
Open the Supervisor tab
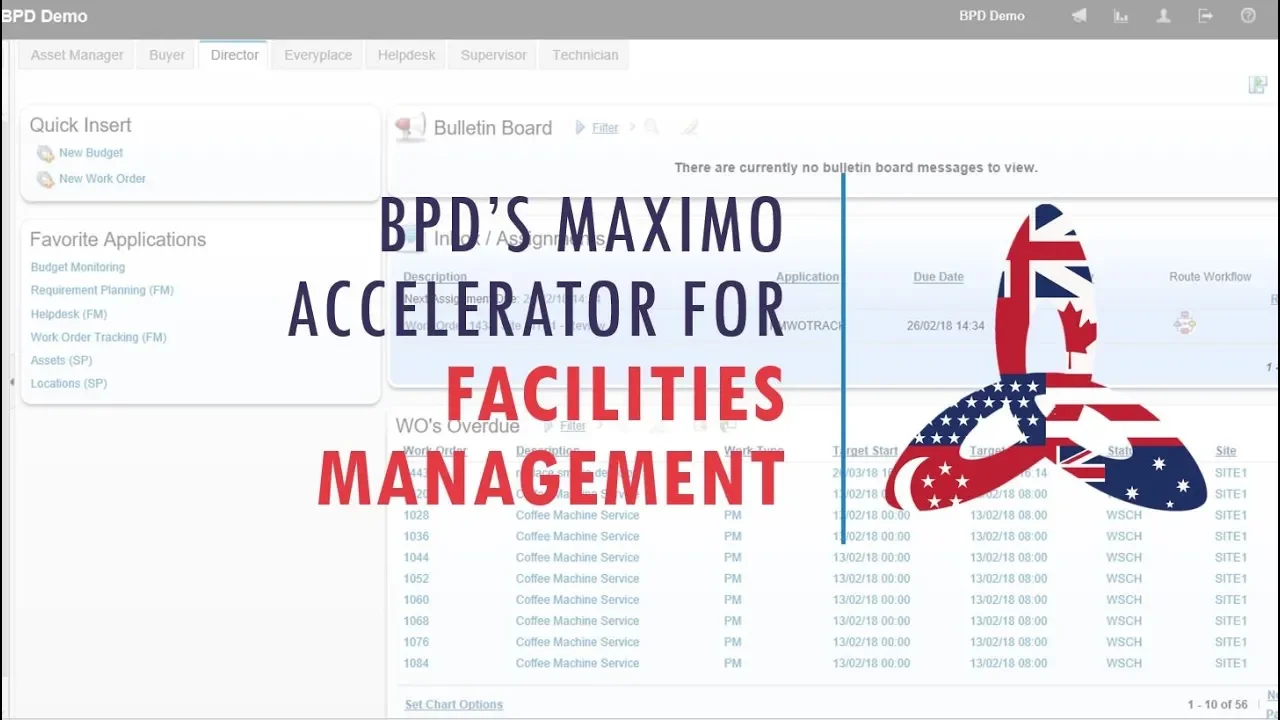tap(493, 55)
